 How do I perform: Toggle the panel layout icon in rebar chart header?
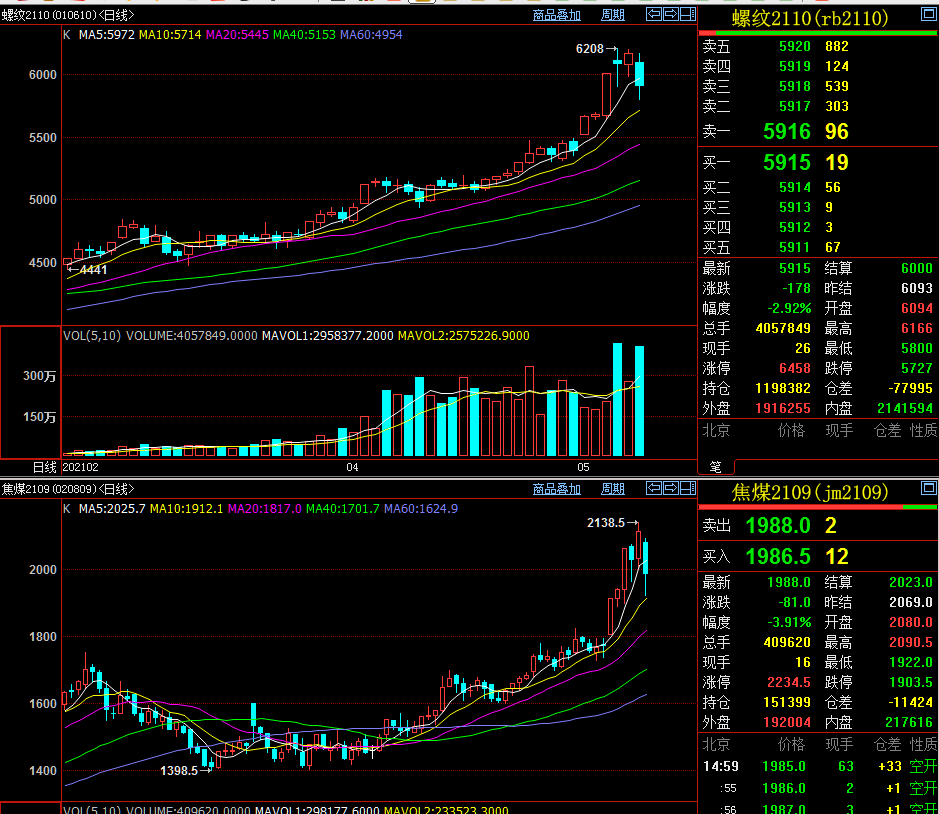688,14
